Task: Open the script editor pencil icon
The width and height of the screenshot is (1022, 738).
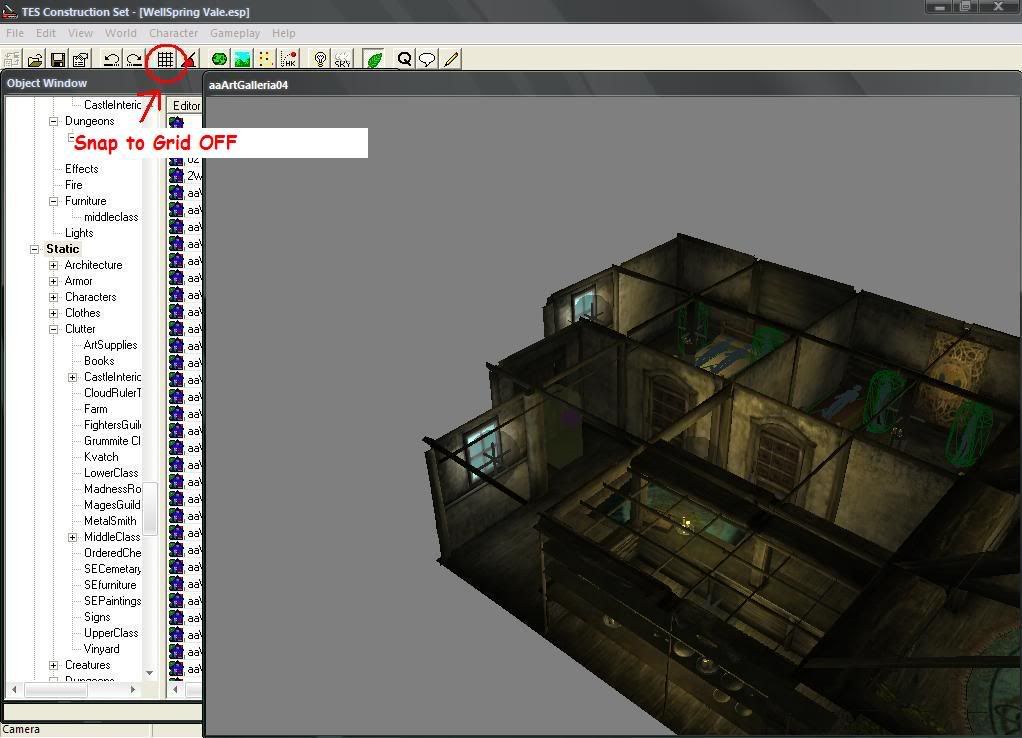Action: (x=449, y=58)
